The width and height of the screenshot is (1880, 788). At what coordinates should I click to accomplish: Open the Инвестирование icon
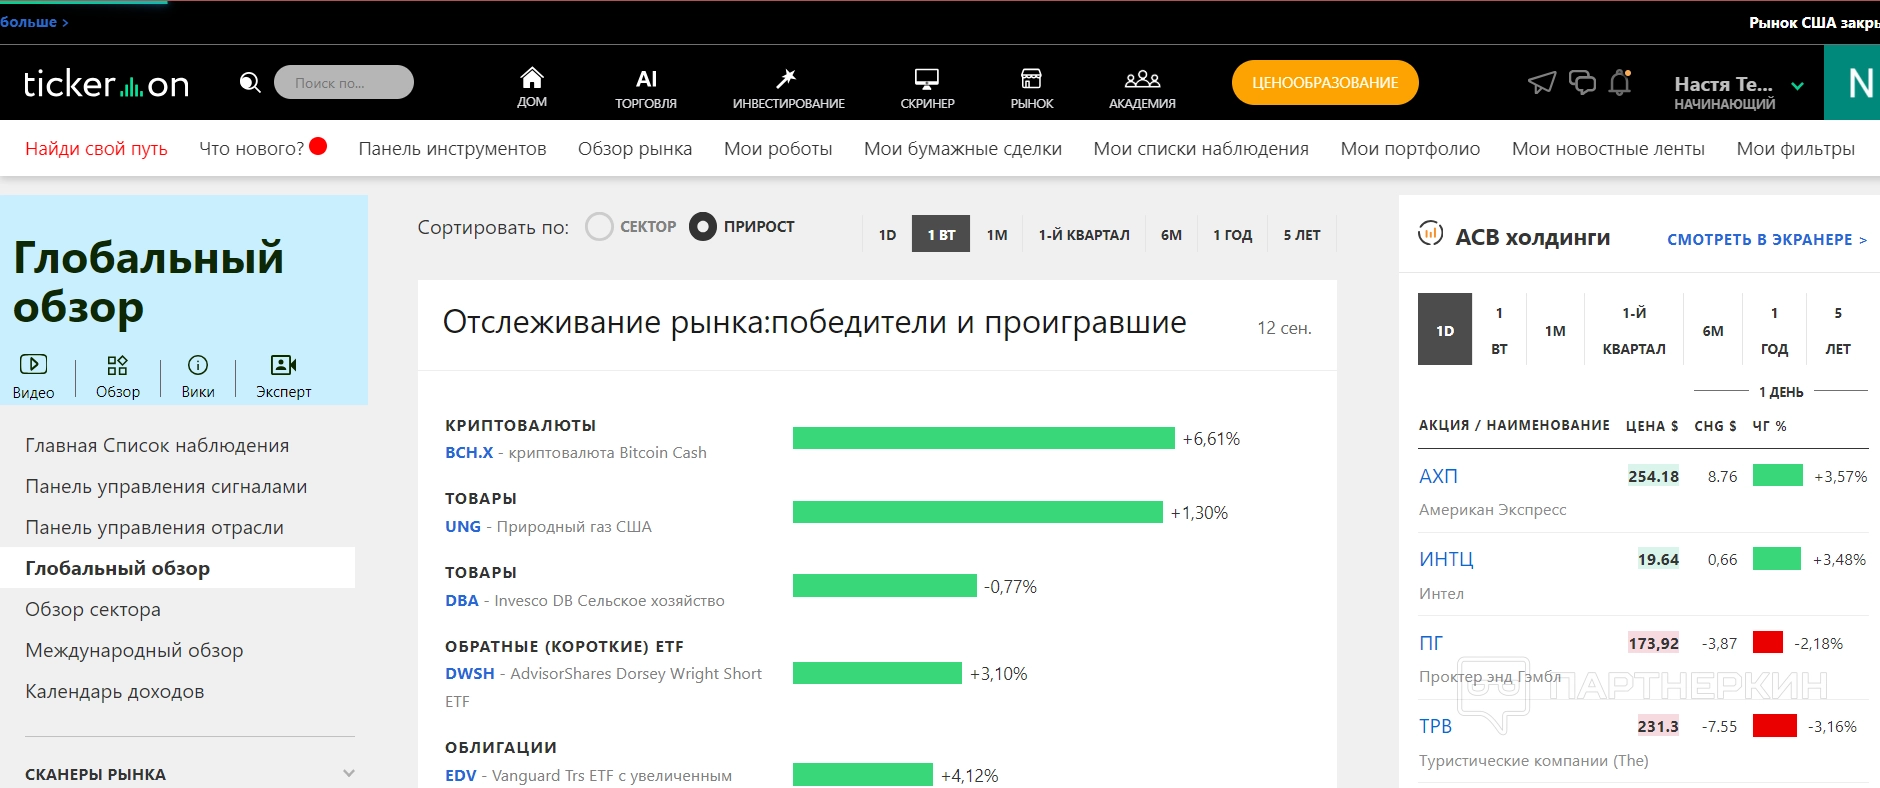tap(787, 78)
